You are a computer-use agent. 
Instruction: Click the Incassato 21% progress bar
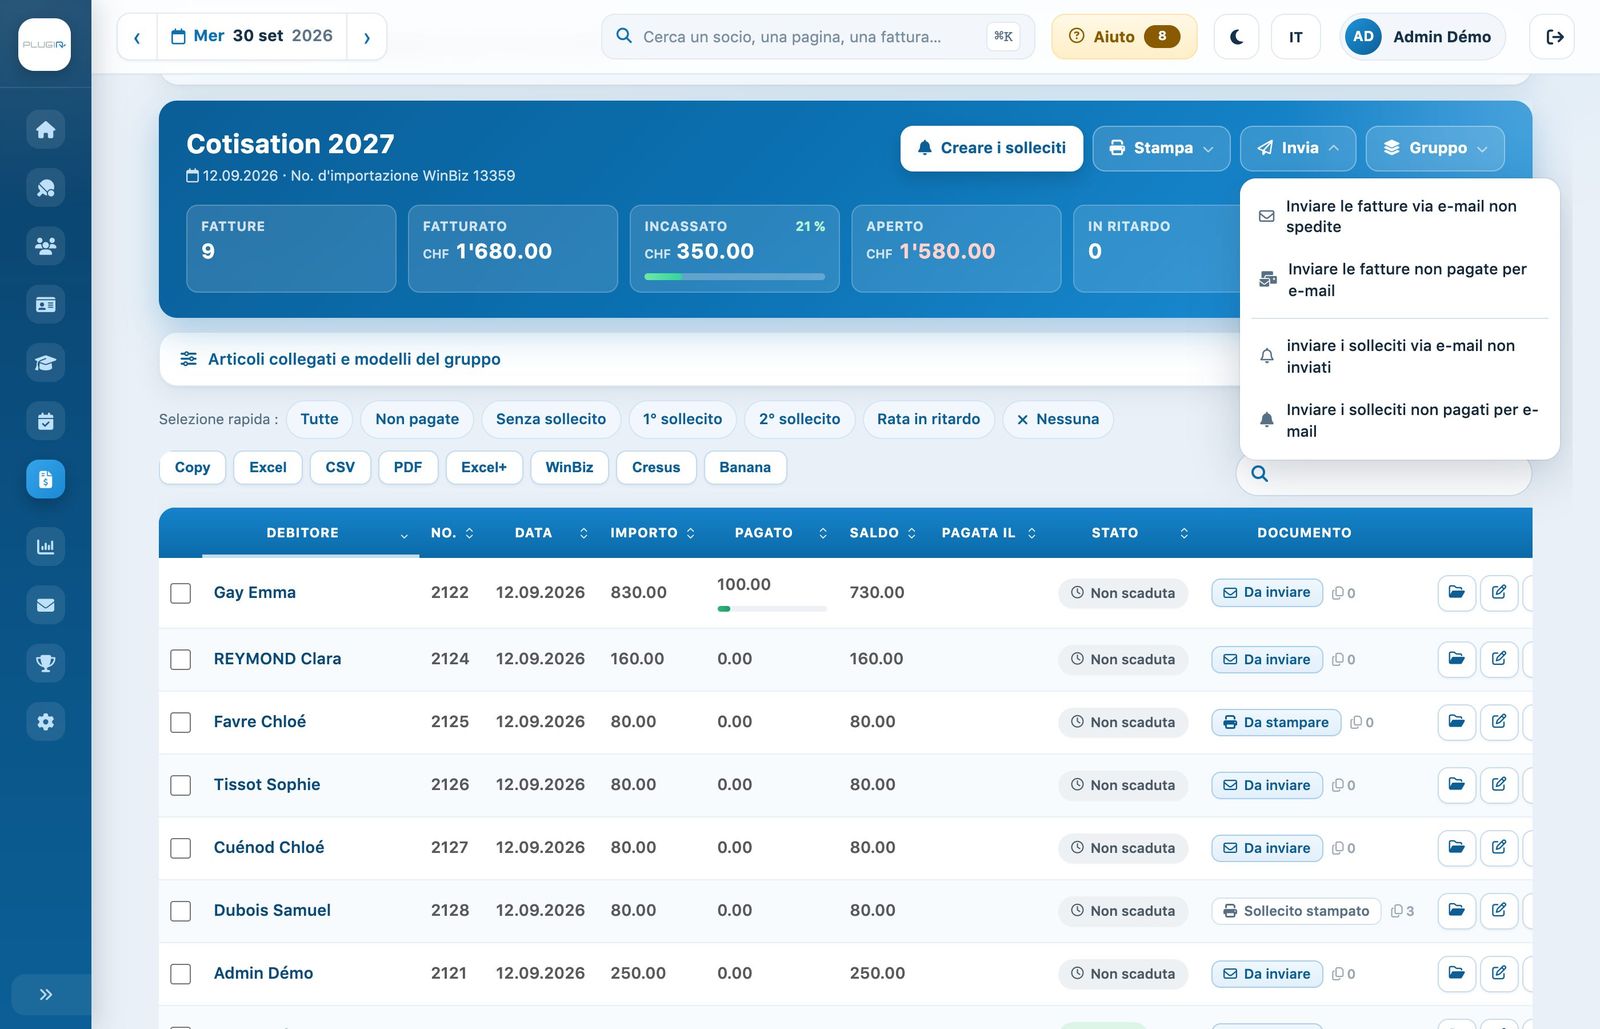coord(735,277)
